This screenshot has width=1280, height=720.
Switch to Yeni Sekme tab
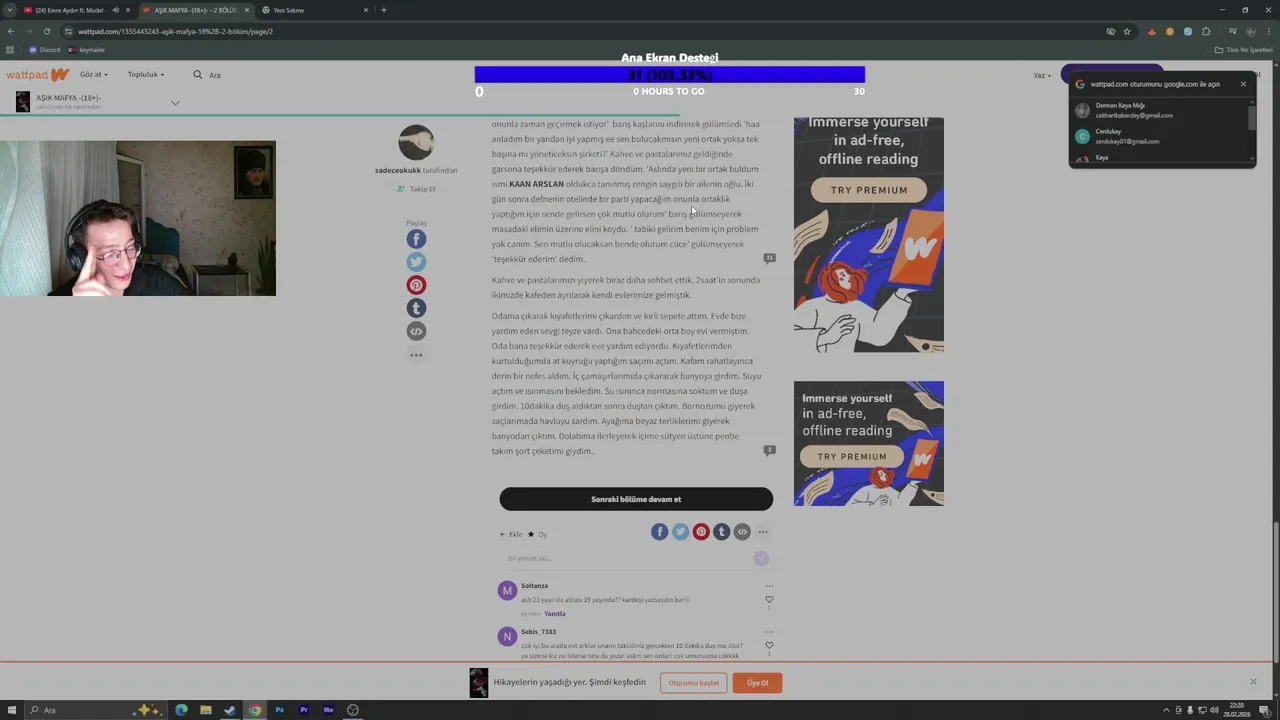316,10
